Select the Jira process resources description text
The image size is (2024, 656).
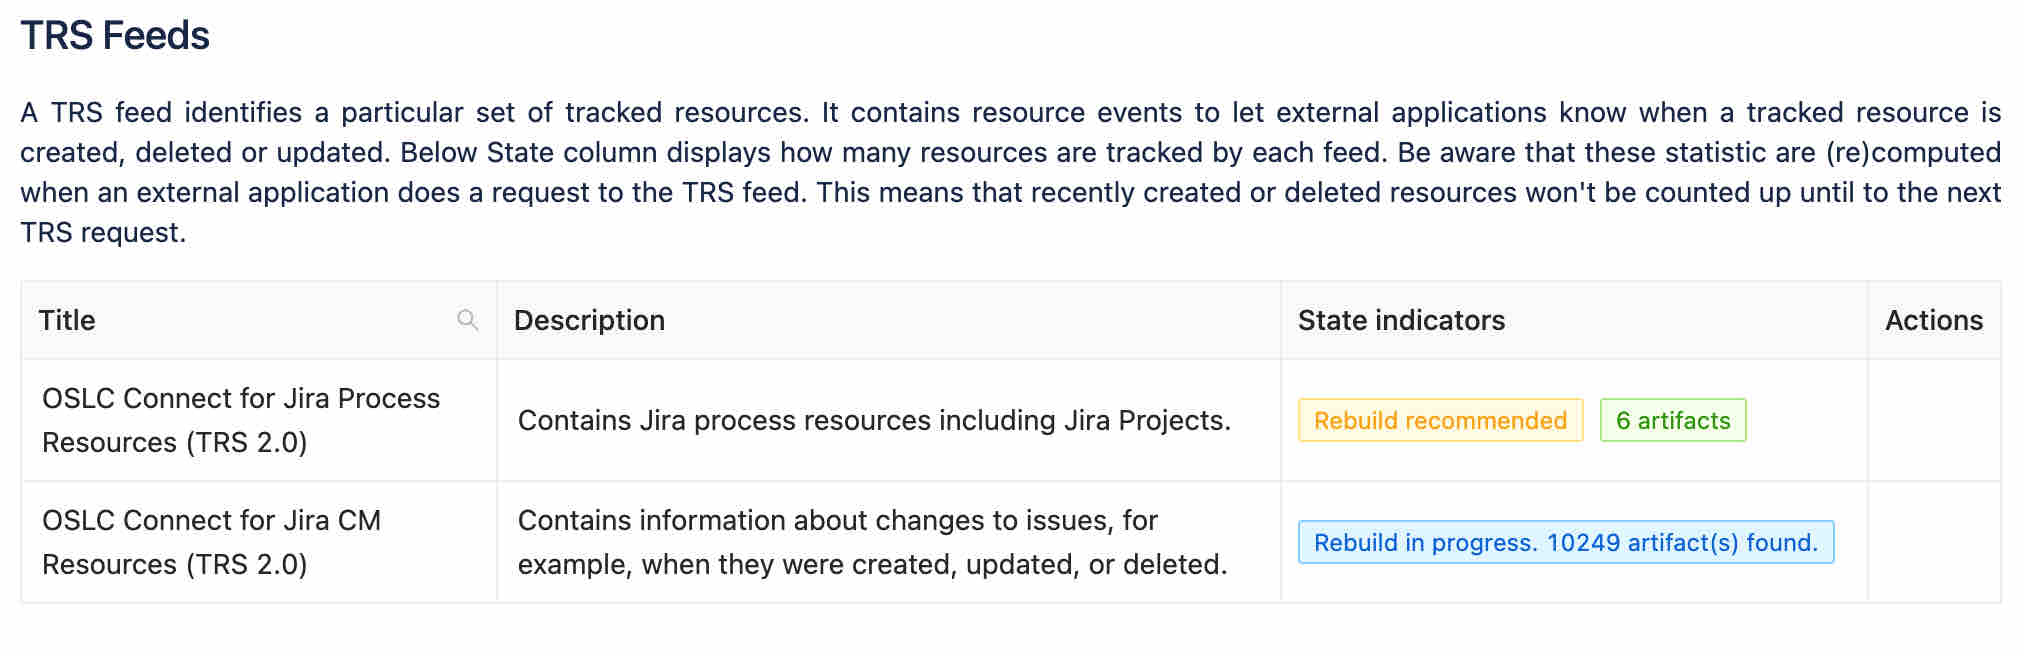click(x=874, y=420)
